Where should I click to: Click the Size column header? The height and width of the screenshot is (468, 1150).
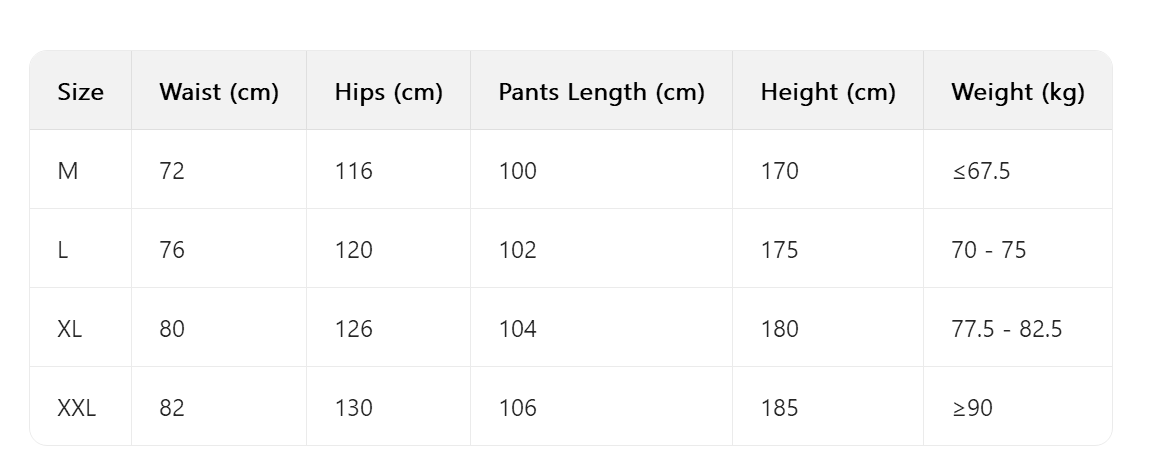(x=81, y=92)
